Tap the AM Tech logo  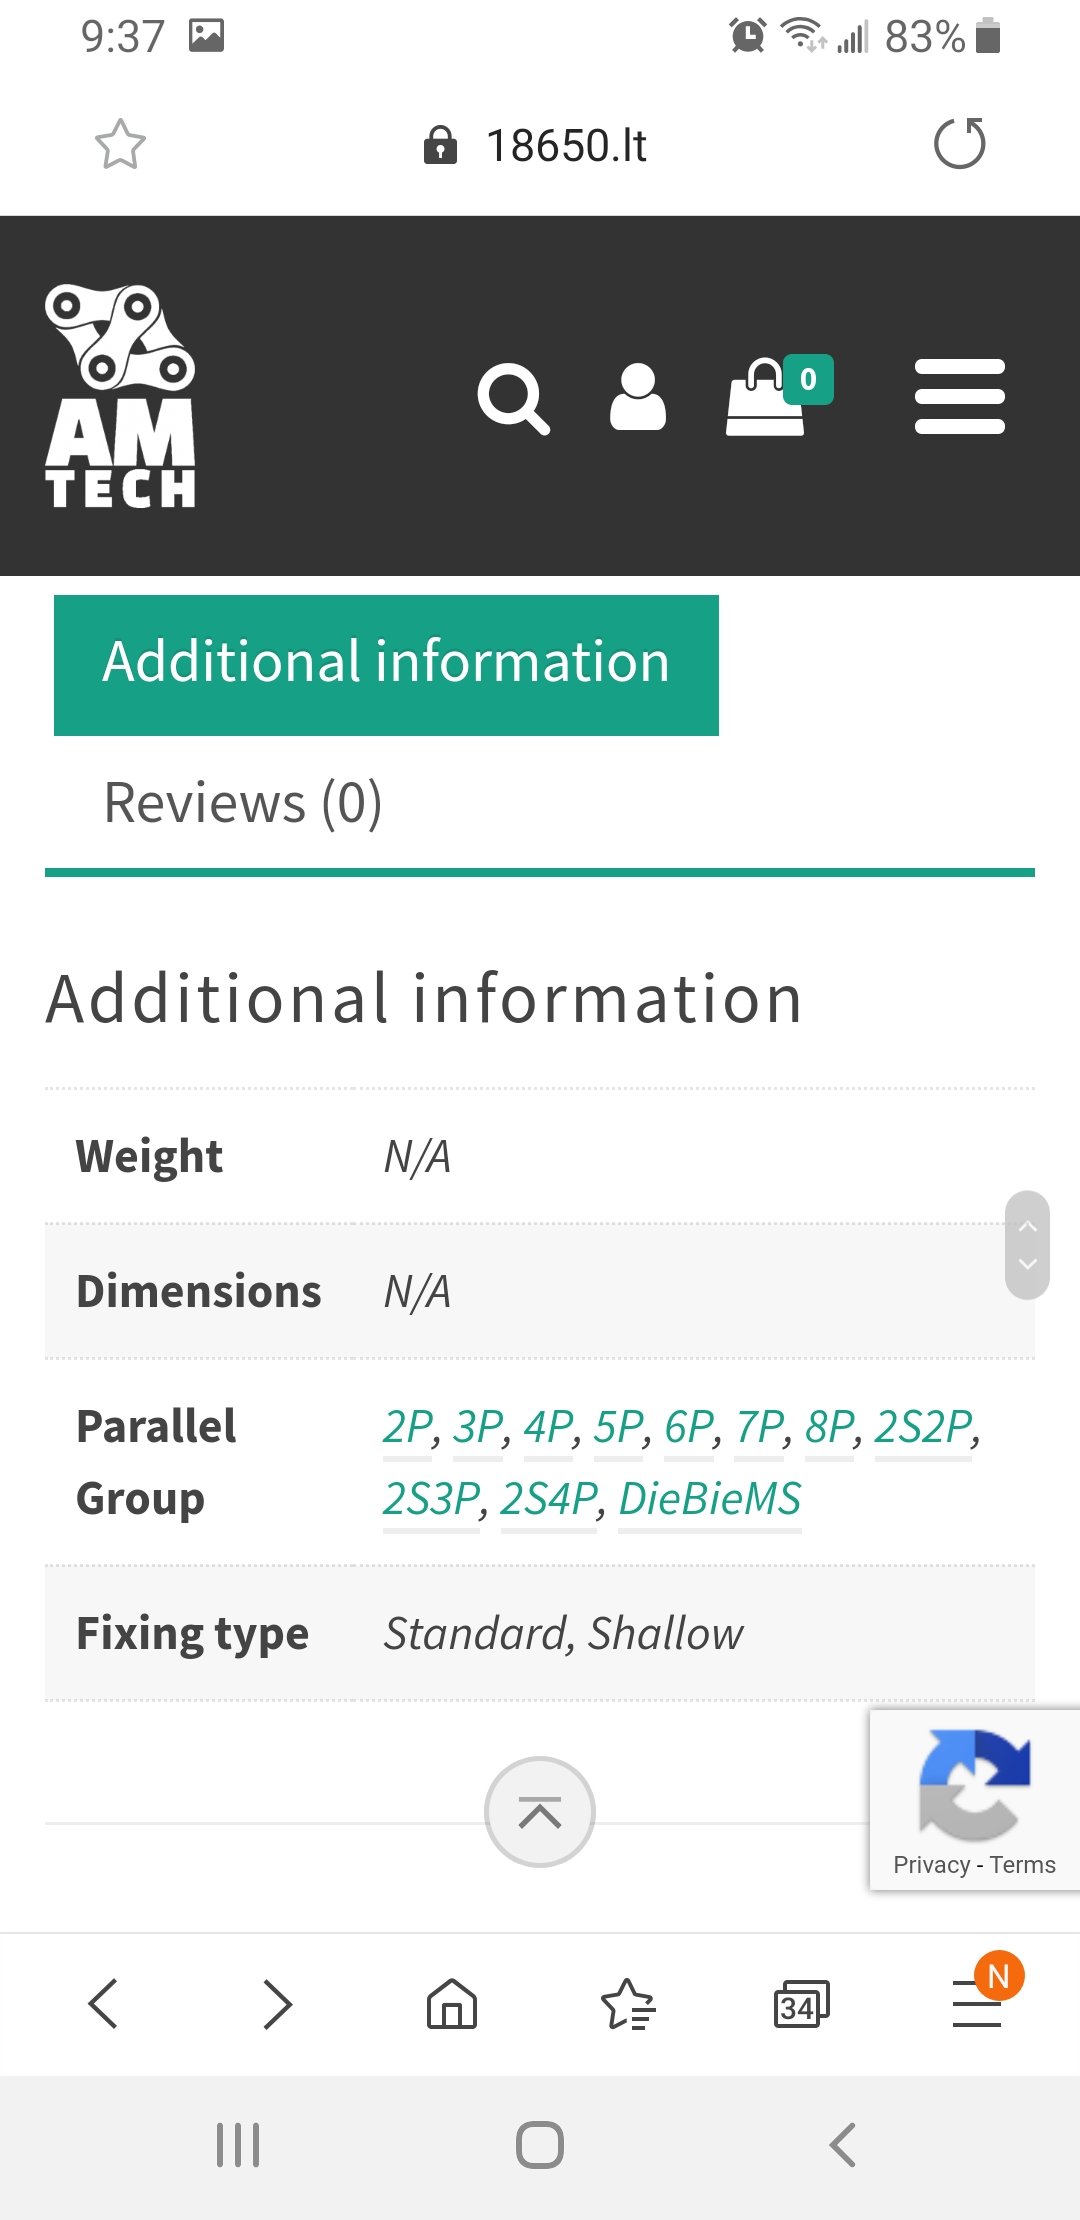120,396
